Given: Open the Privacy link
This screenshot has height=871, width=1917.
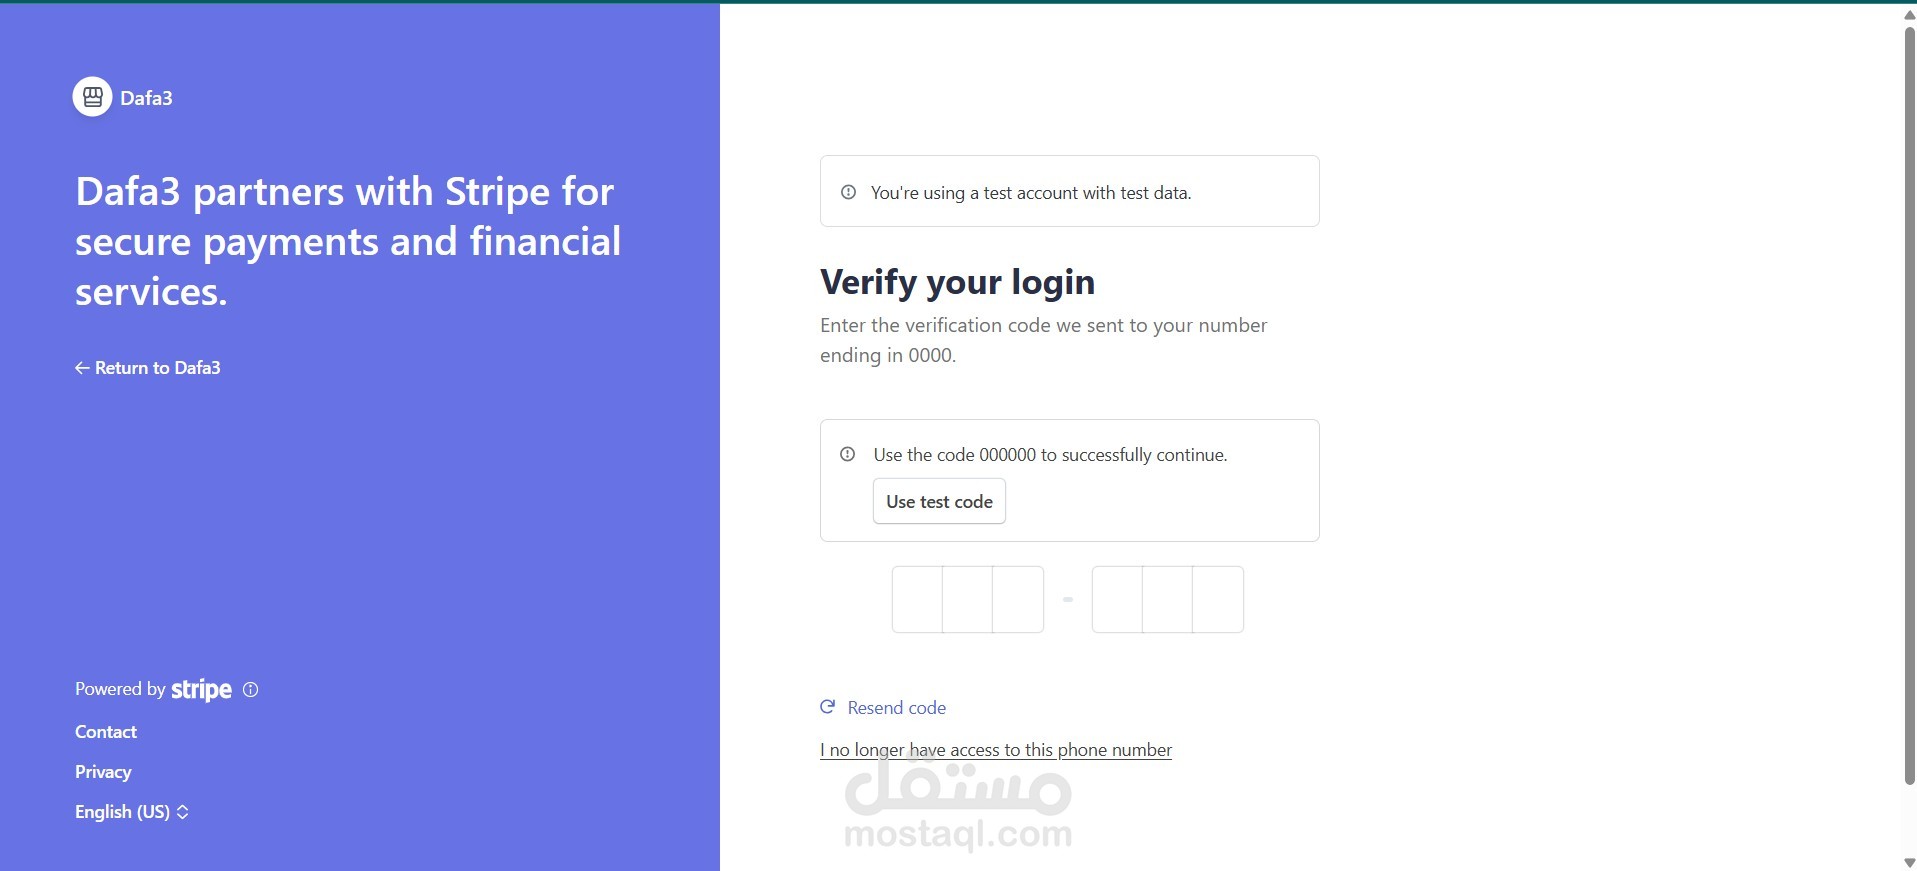Looking at the screenshot, I should 103,772.
